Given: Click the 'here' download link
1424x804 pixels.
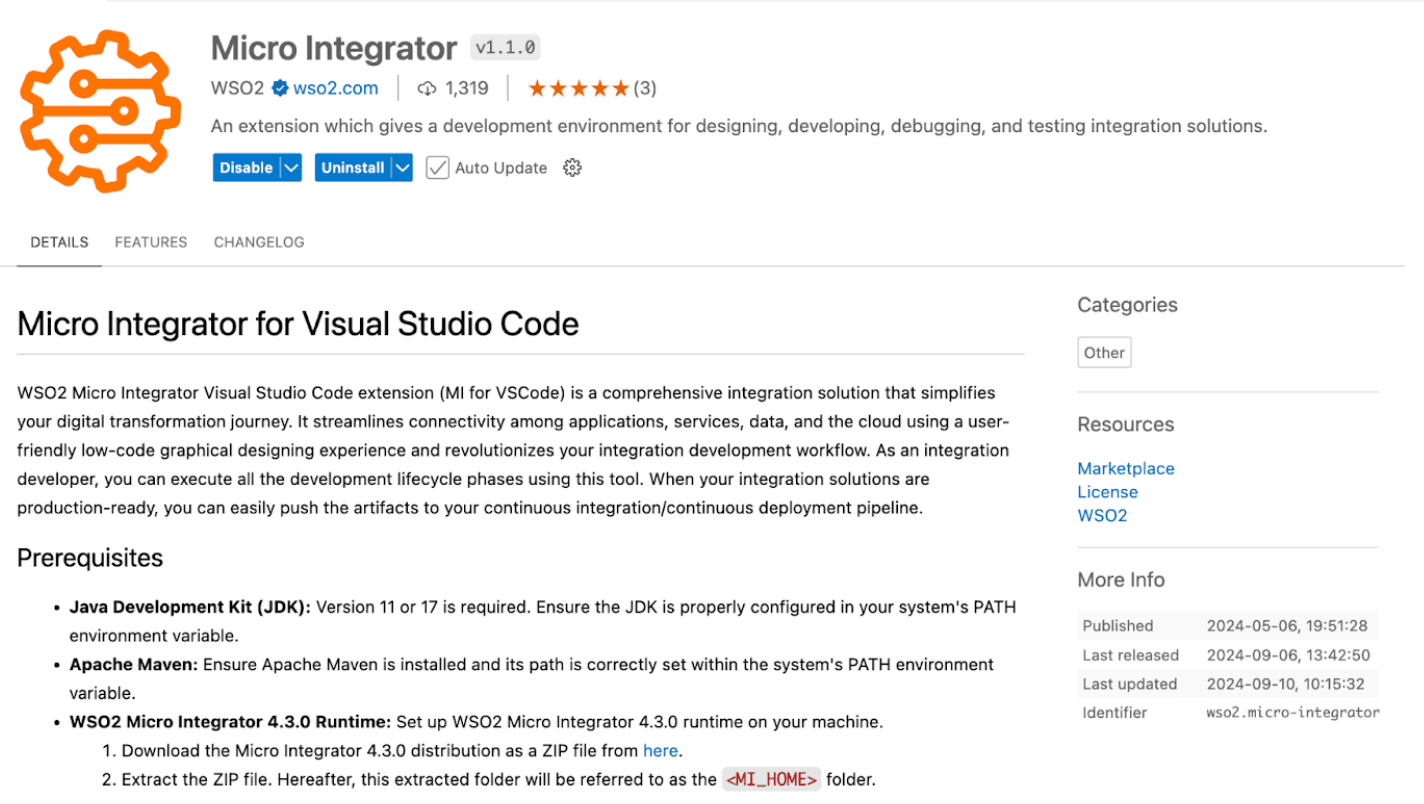Looking at the screenshot, I should click(660, 750).
